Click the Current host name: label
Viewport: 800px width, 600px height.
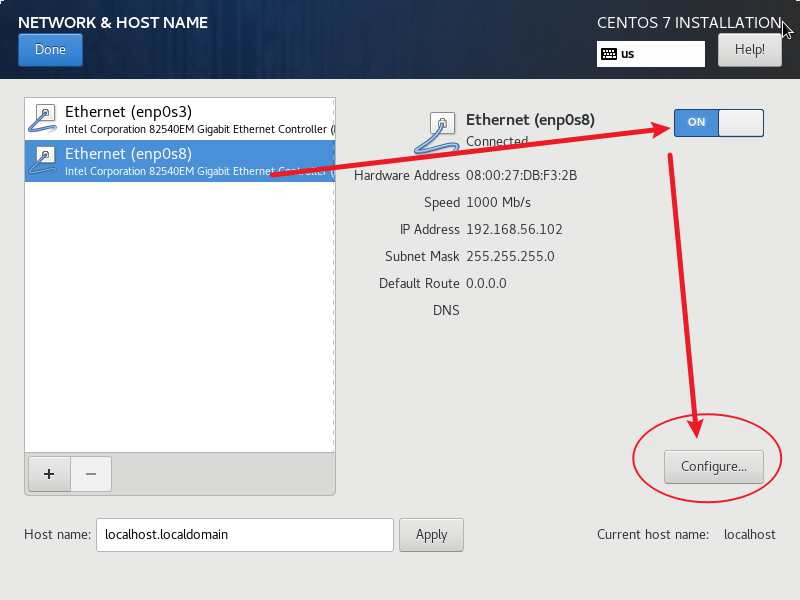click(x=653, y=535)
